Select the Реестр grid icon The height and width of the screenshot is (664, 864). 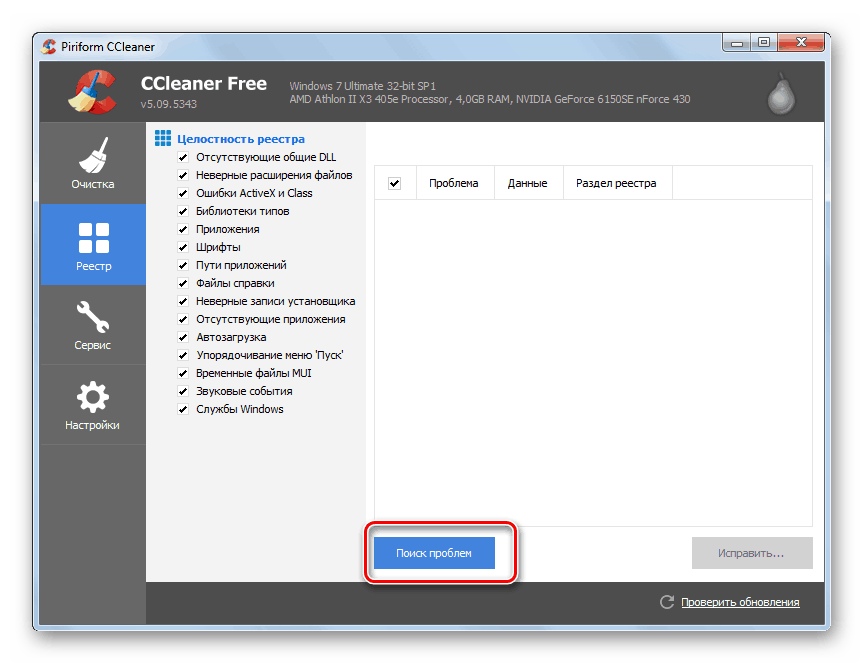pos(94,238)
